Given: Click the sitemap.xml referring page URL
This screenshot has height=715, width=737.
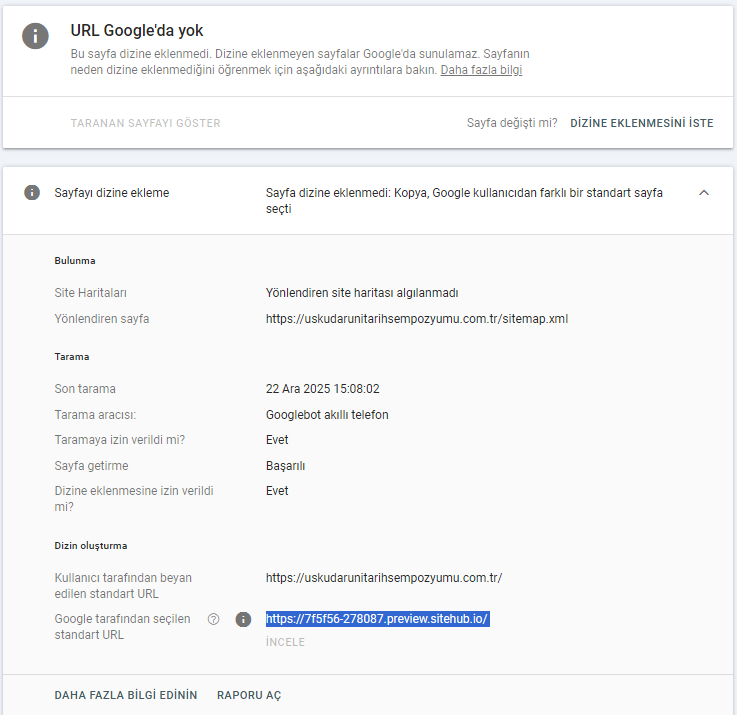Looking at the screenshot, I should [416, 319].
